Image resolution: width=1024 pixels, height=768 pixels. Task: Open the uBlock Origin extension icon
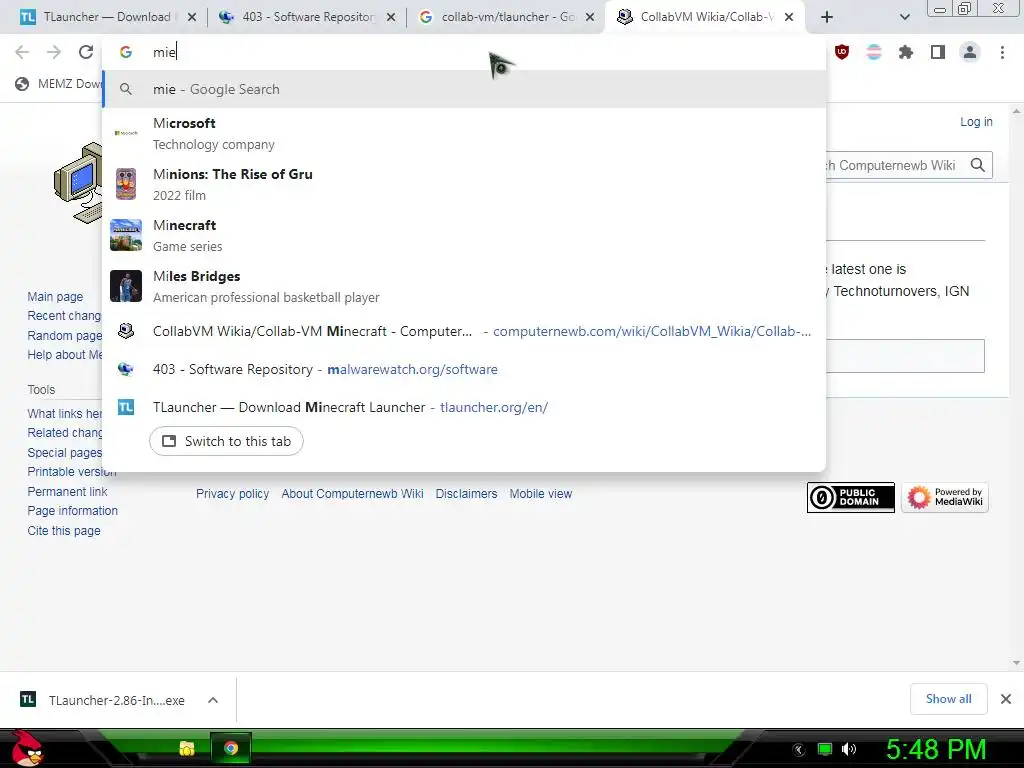tap(842, 52)
